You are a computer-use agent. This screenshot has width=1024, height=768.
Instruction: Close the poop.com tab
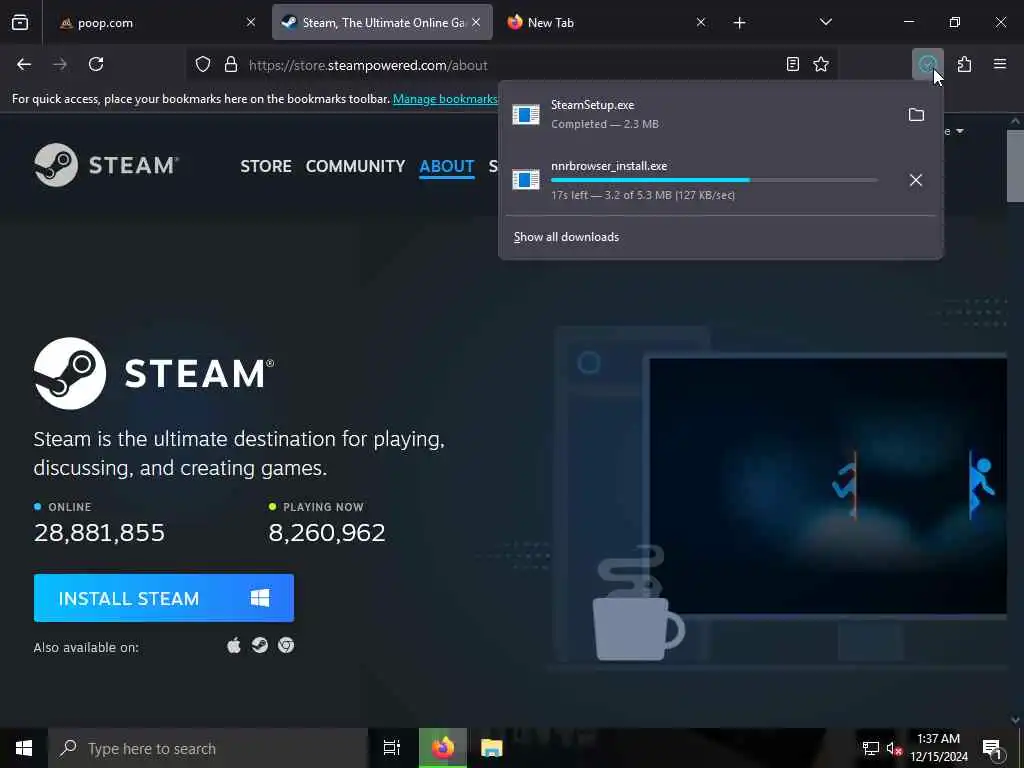click(x=251, y=23)
